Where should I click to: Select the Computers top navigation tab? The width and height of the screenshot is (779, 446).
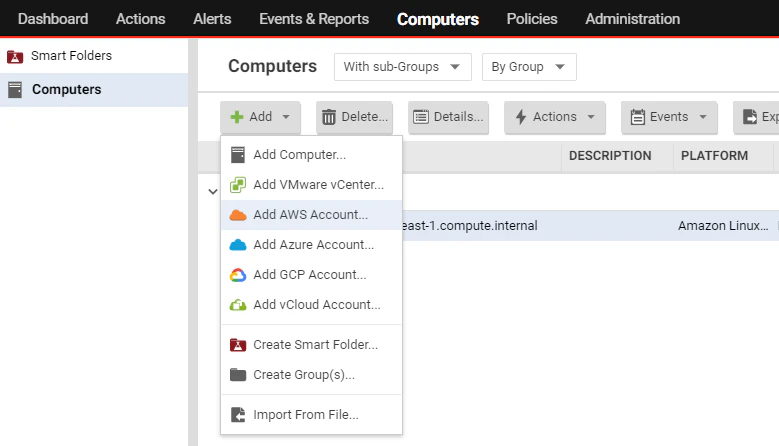pyautogui.click(x=438, y=19)
